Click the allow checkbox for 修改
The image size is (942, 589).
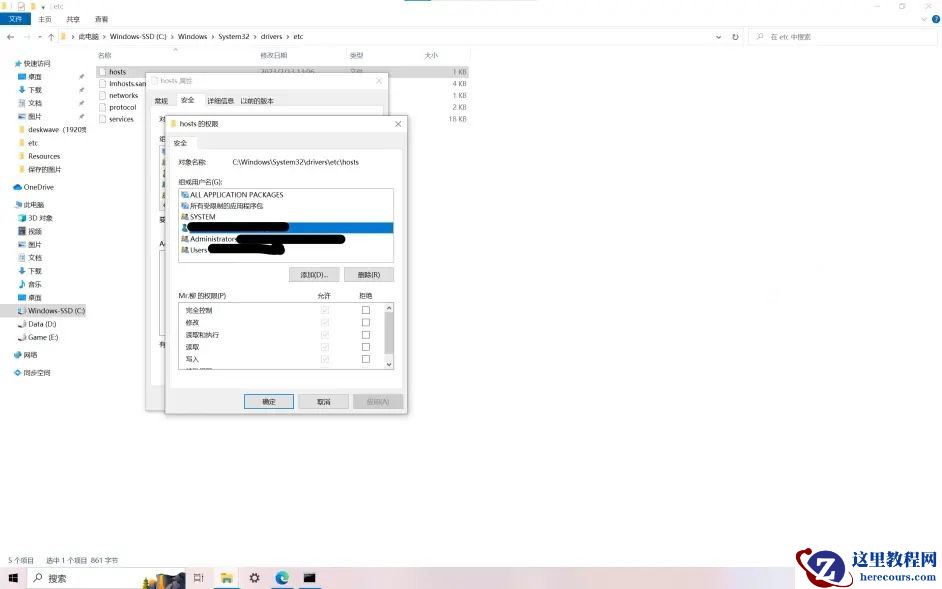324,322
